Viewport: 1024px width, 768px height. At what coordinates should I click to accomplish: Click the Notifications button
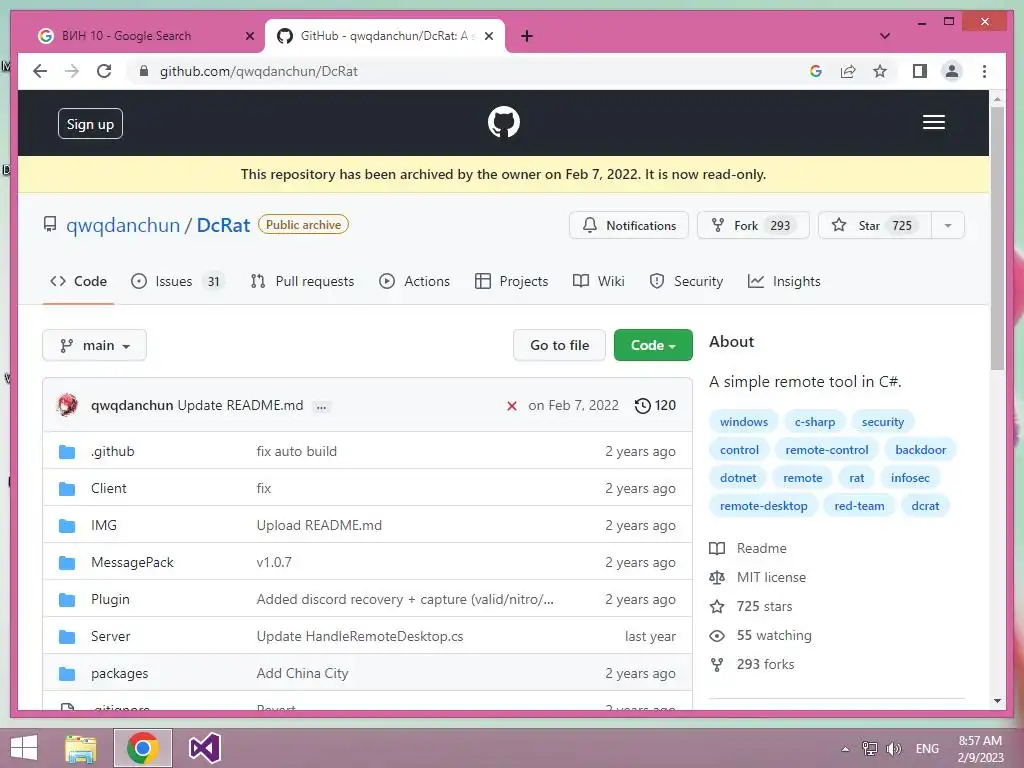click(x=629, y=225)
